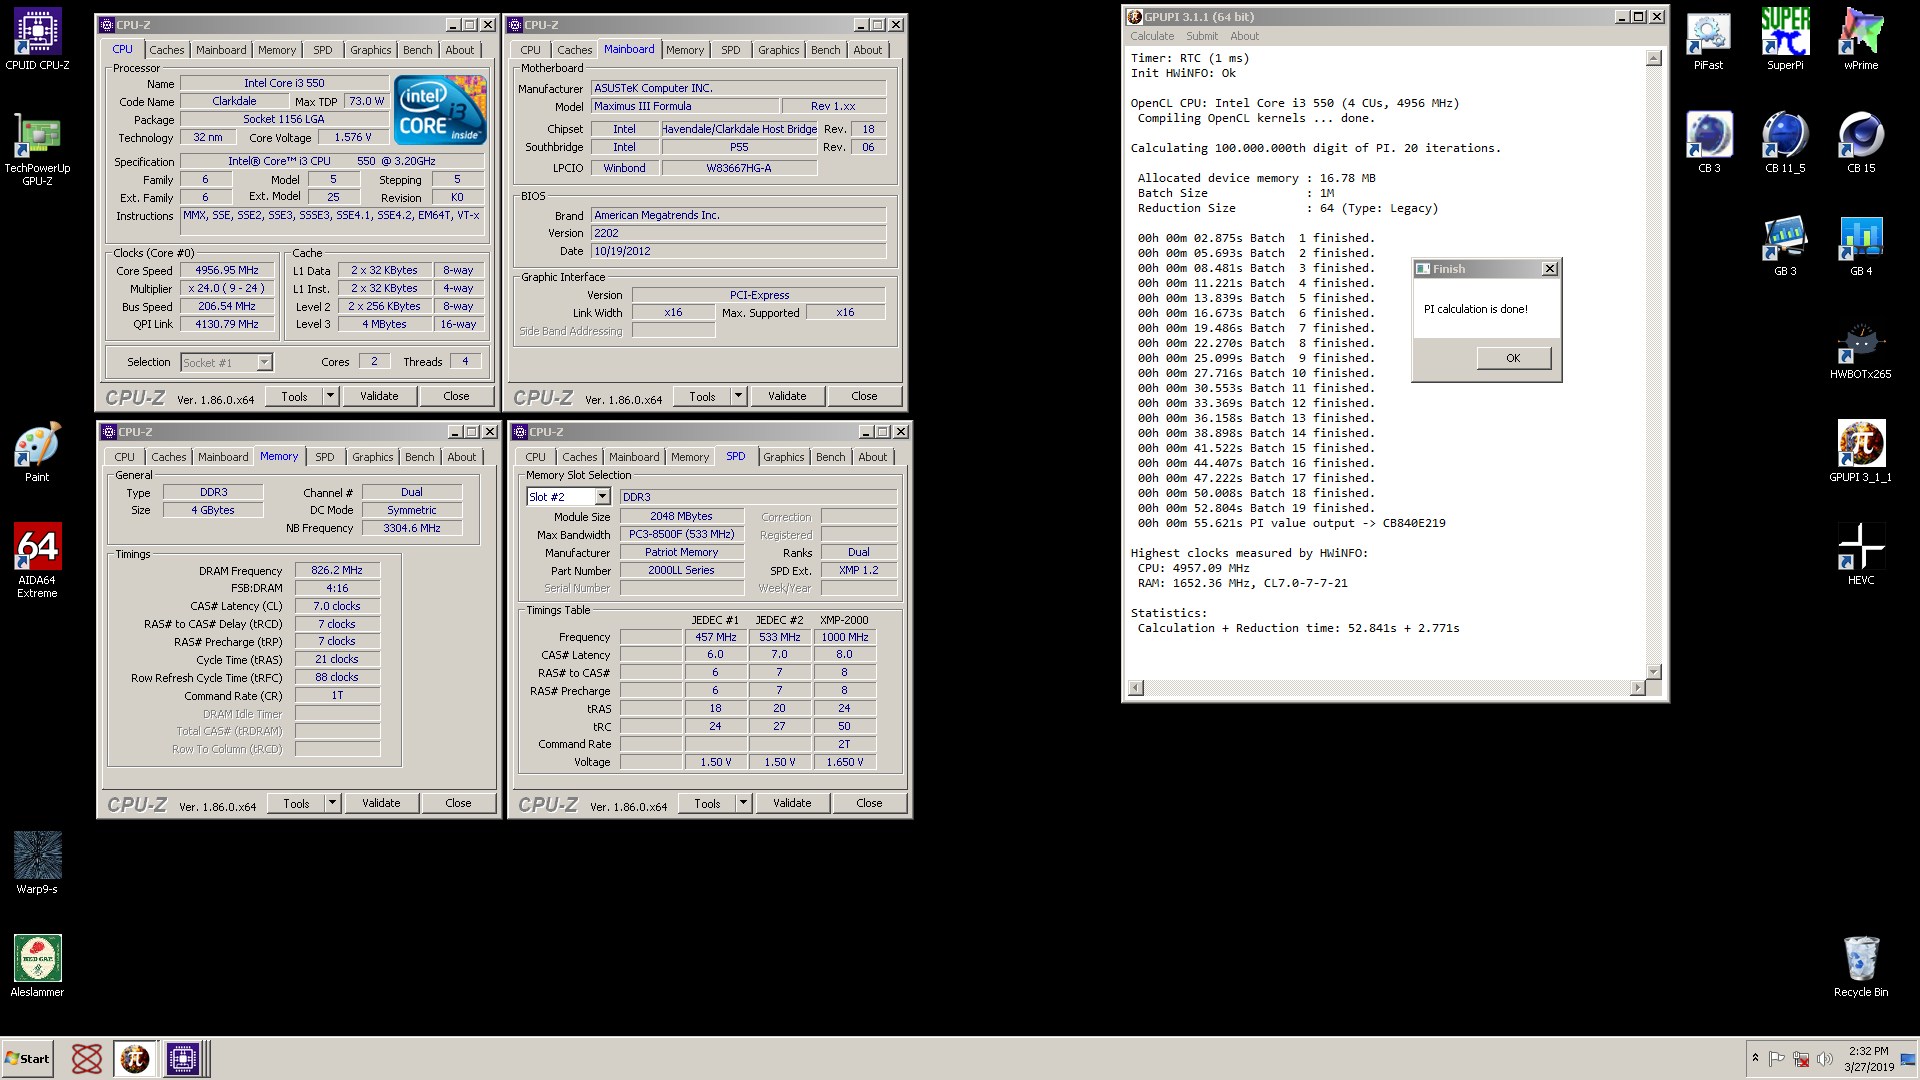
Task: Open the GB 3 desktop shortcut
Action: (x=1785, y=246)
